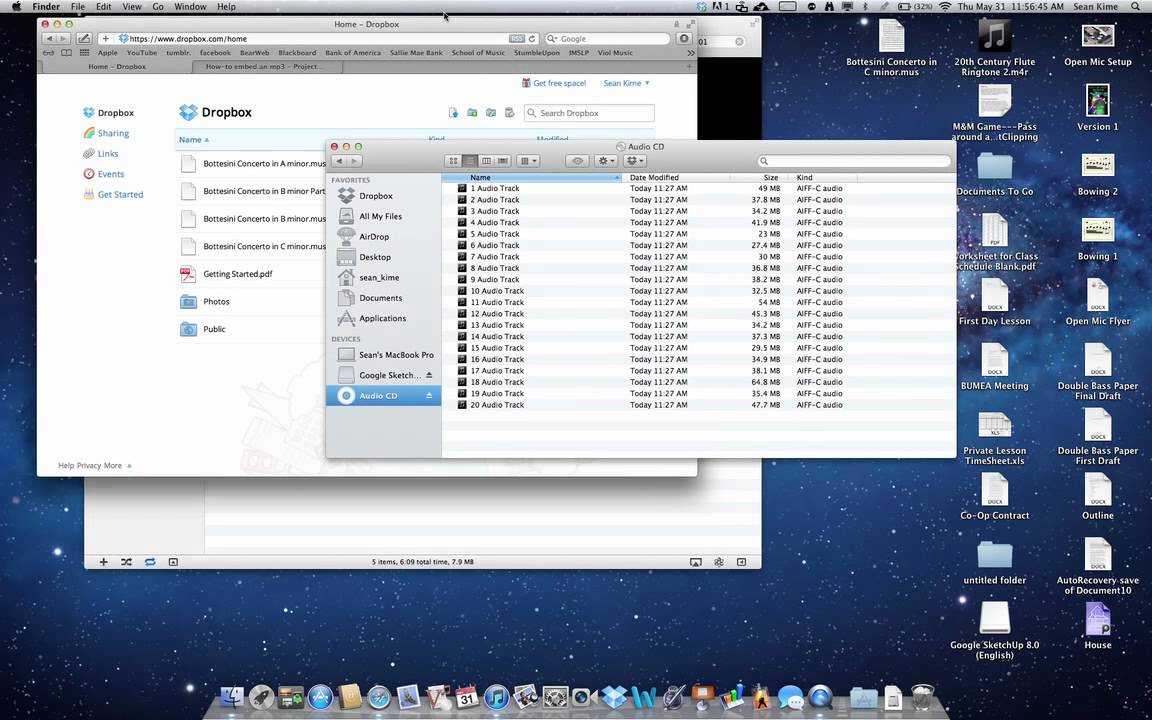
Task: Switch Finder window to icon view
Action: click(453, 161)
